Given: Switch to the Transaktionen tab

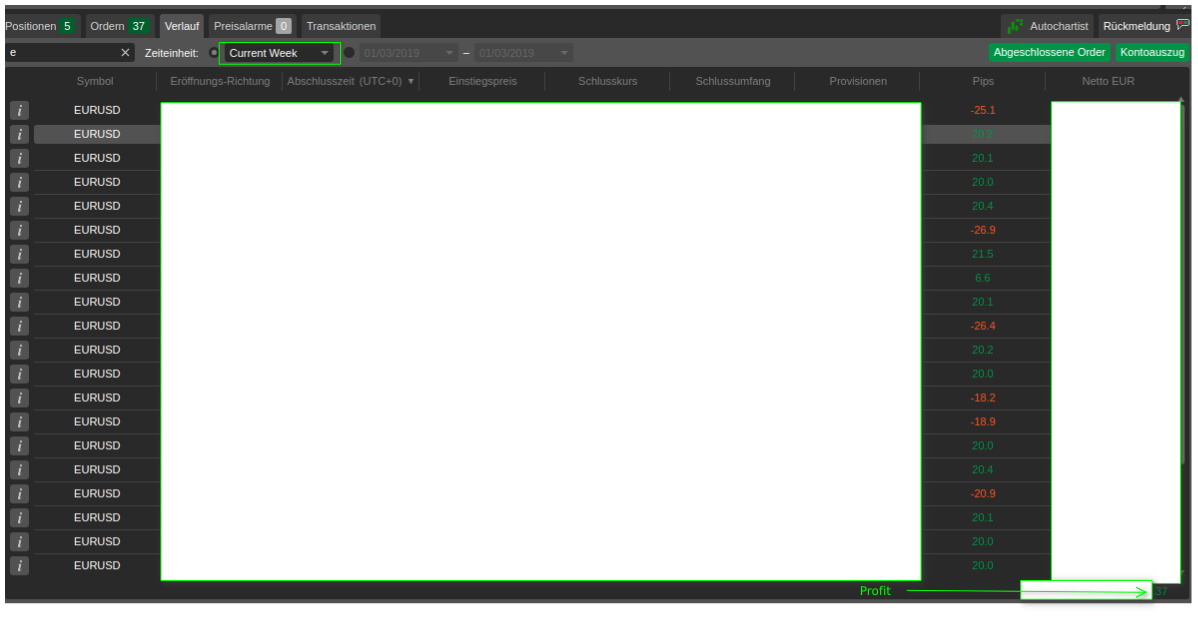Looking at the screenshot, I should [x=341, y=26].
